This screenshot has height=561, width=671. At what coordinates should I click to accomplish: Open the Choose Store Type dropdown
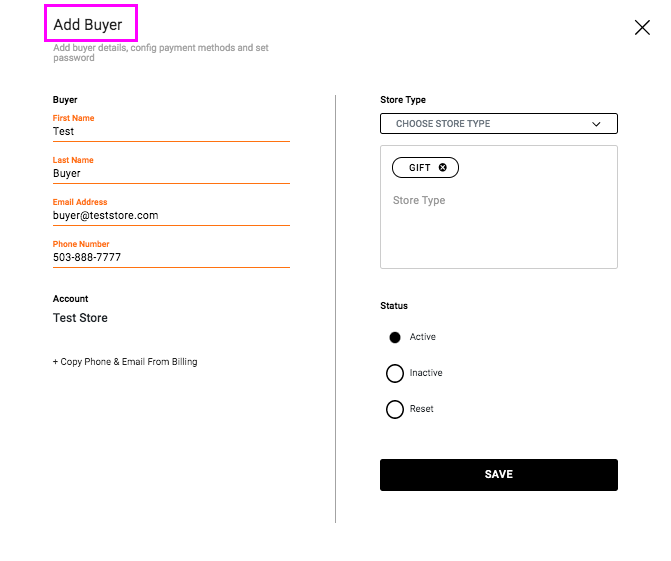coord(498,124)
